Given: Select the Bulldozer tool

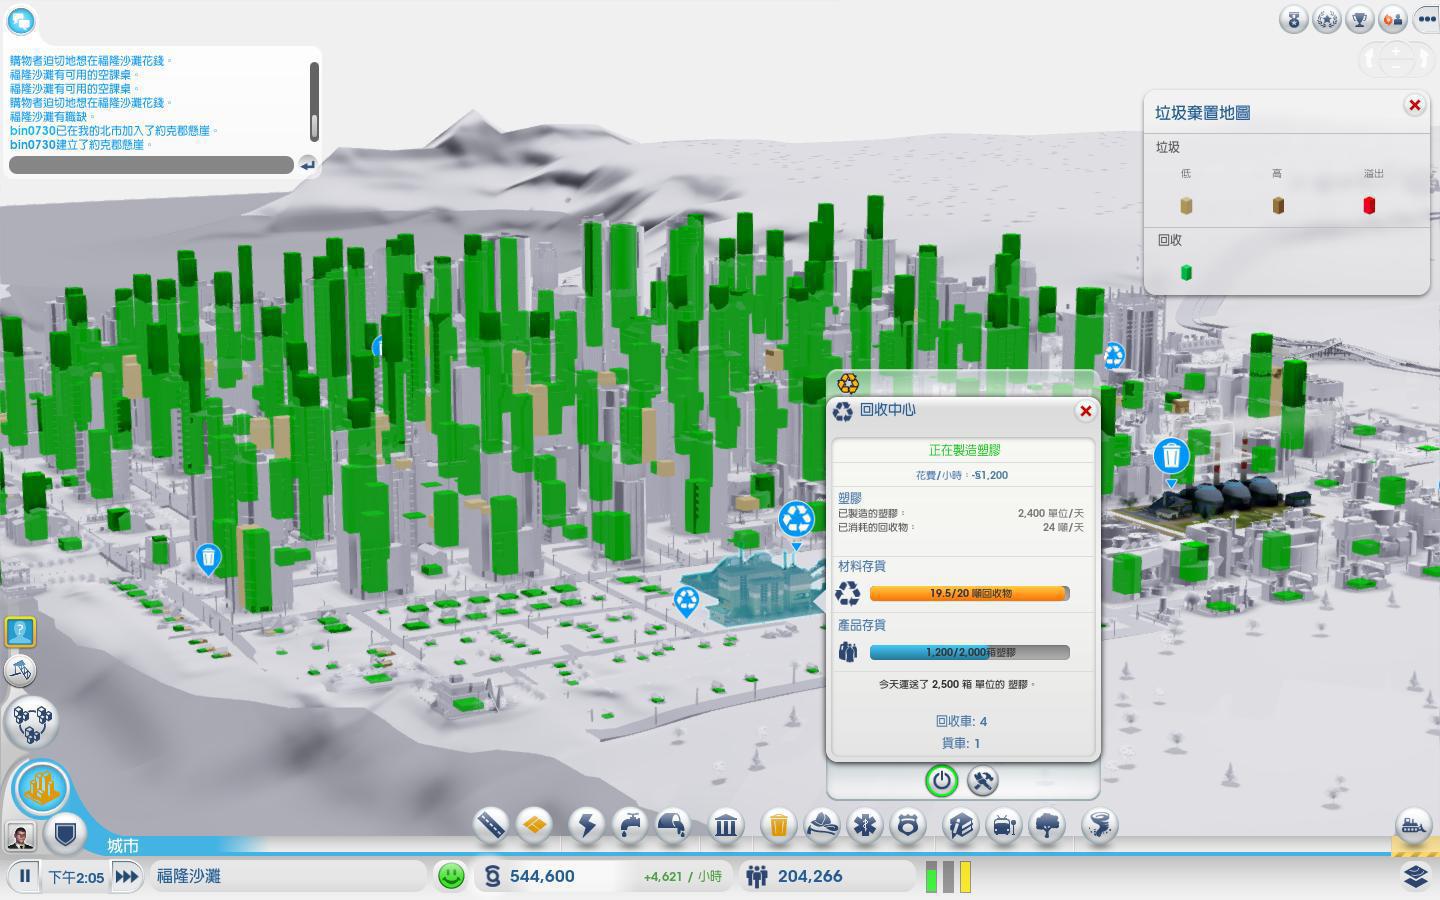Looking at the screenshot, I should tap(1412, 825).
